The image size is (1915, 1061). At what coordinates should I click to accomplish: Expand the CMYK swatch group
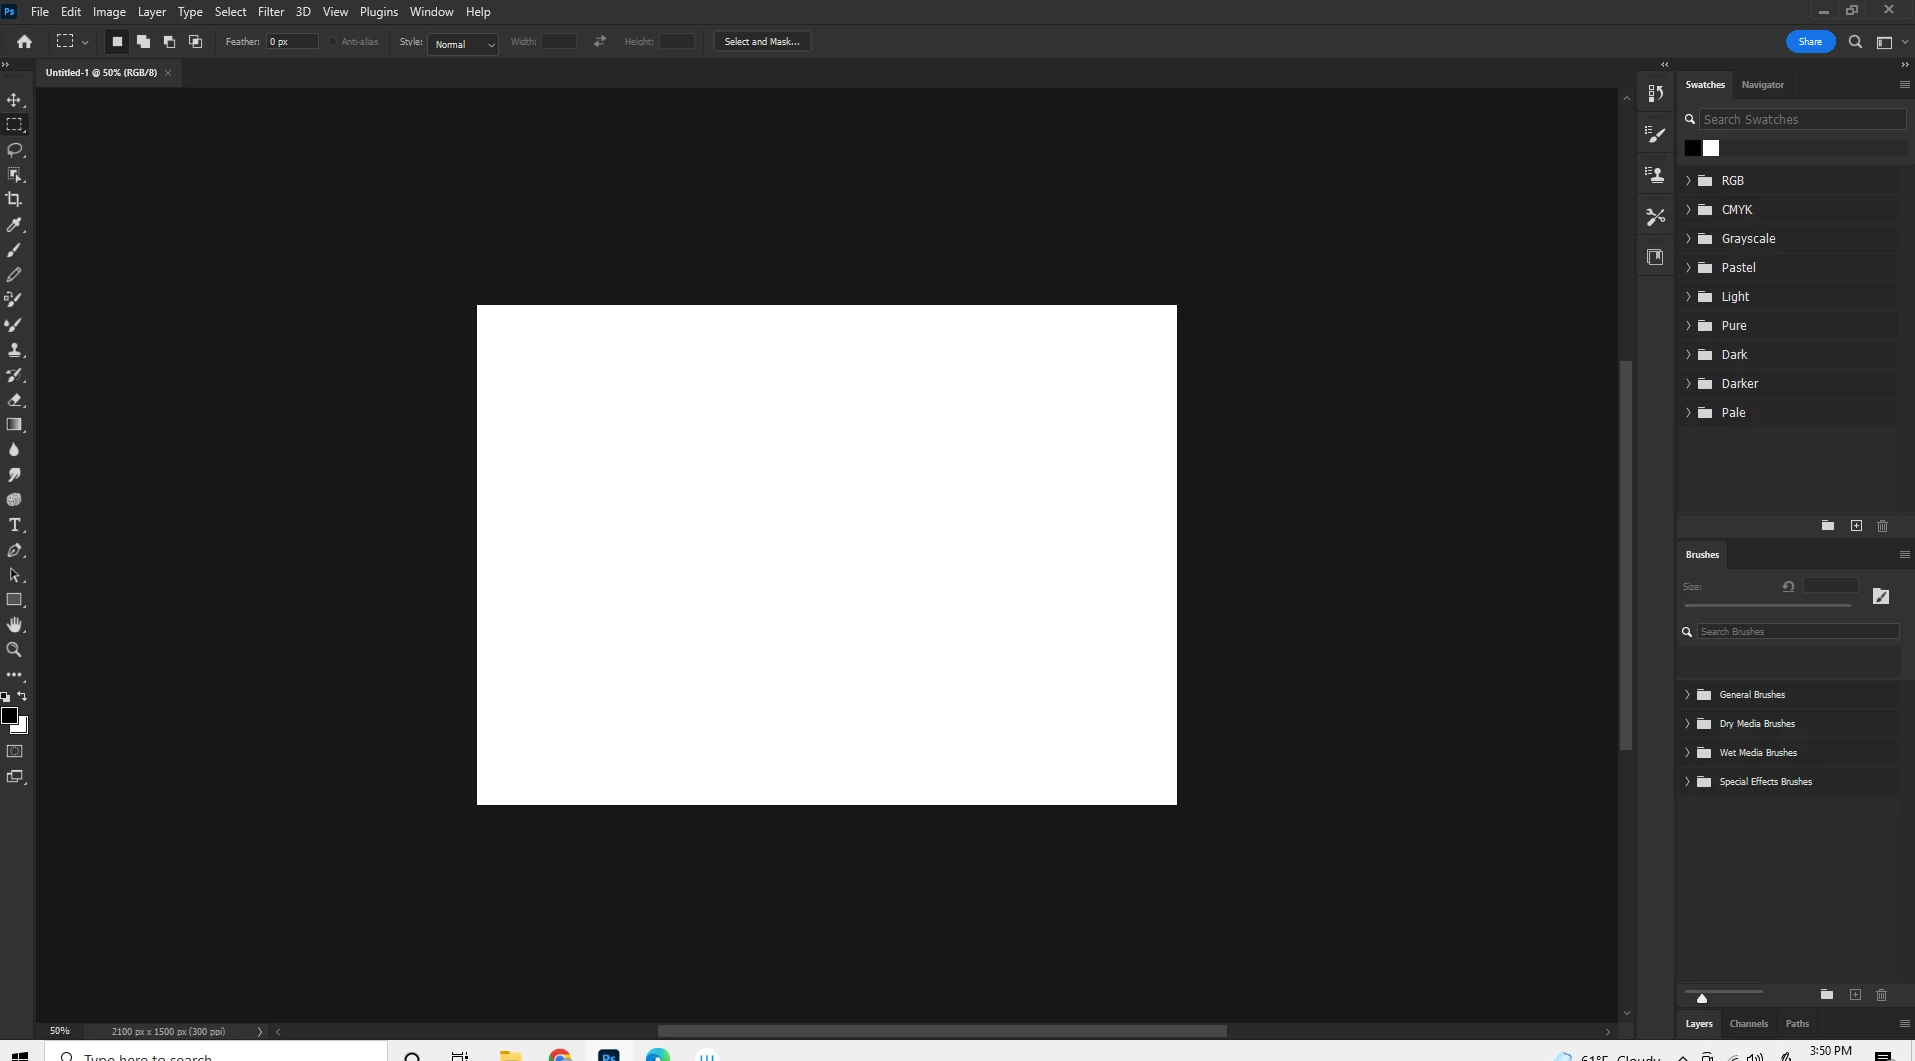(1688, 210)
